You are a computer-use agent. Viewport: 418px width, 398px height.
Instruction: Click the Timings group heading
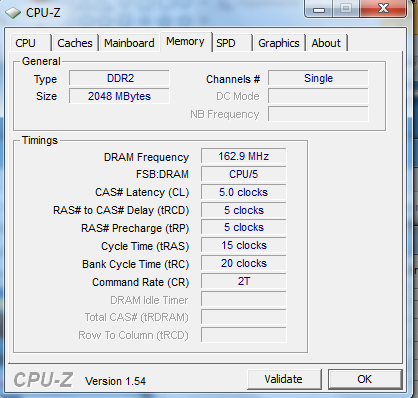click(40, 140)
